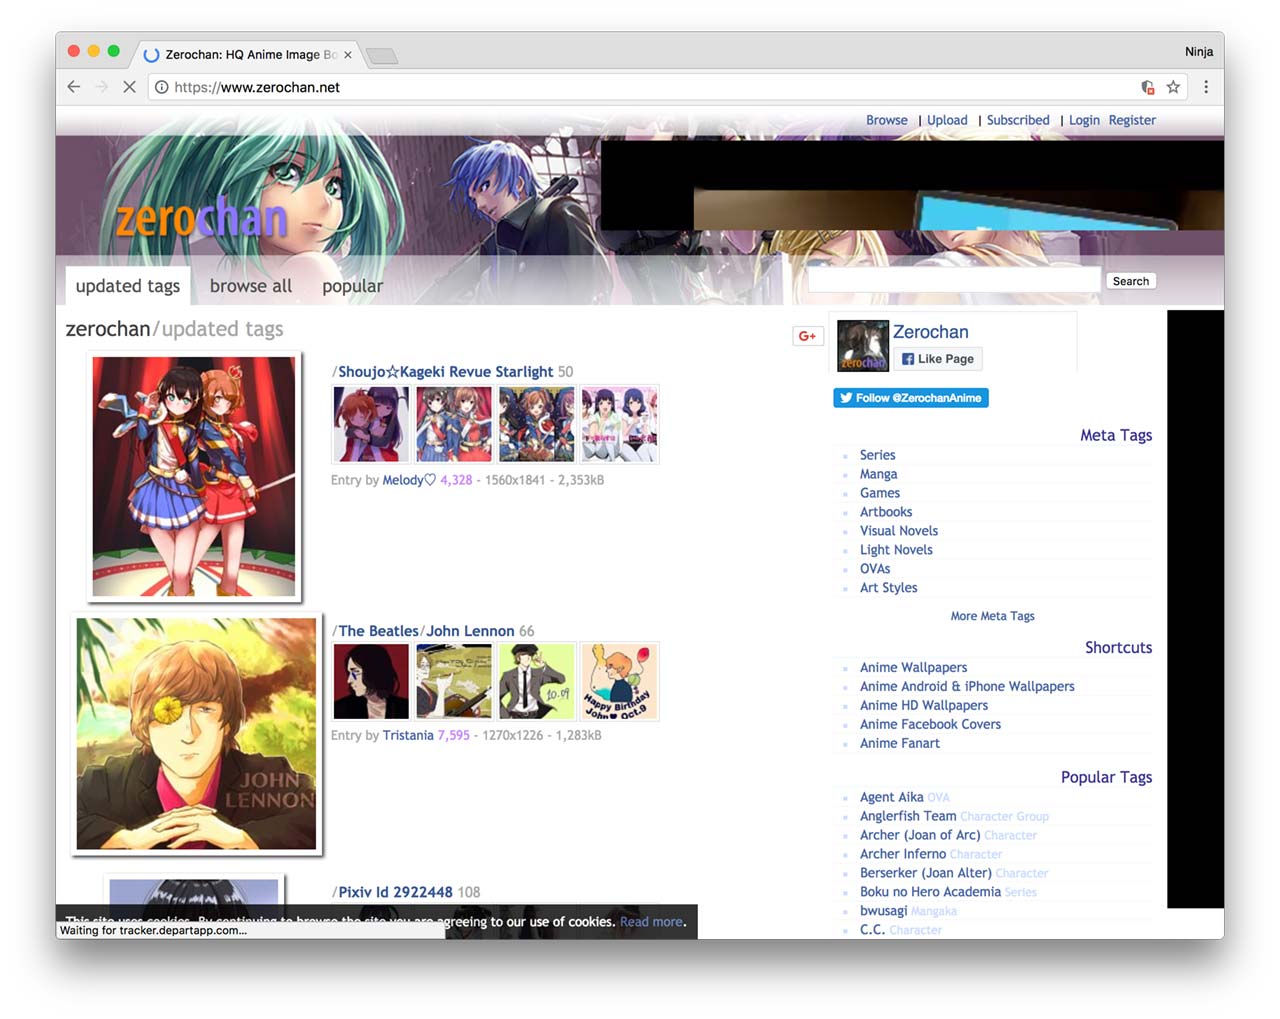Screen dimensions: 1280x1019
Task: Go back using the browser back arrow
Action: pos(74,87)
